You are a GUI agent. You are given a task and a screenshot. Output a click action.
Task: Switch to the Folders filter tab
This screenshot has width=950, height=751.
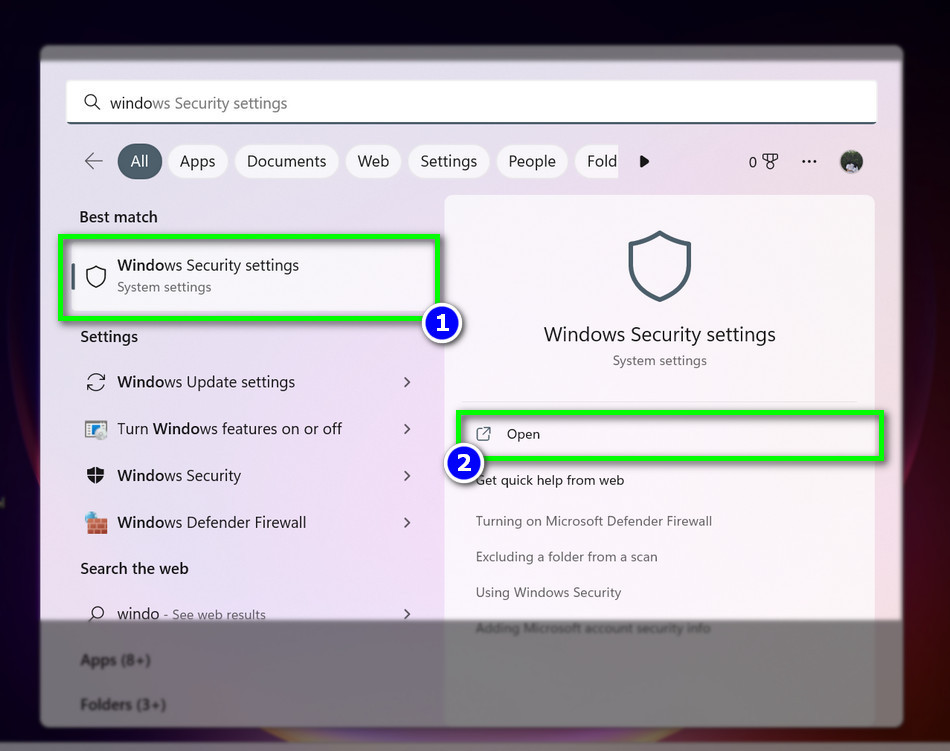point(597,161)
